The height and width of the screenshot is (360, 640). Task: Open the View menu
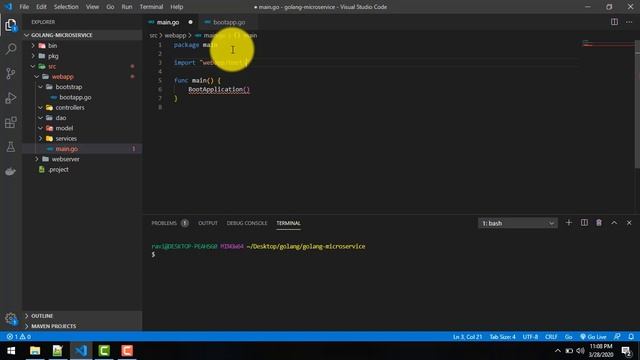[92, 7]
